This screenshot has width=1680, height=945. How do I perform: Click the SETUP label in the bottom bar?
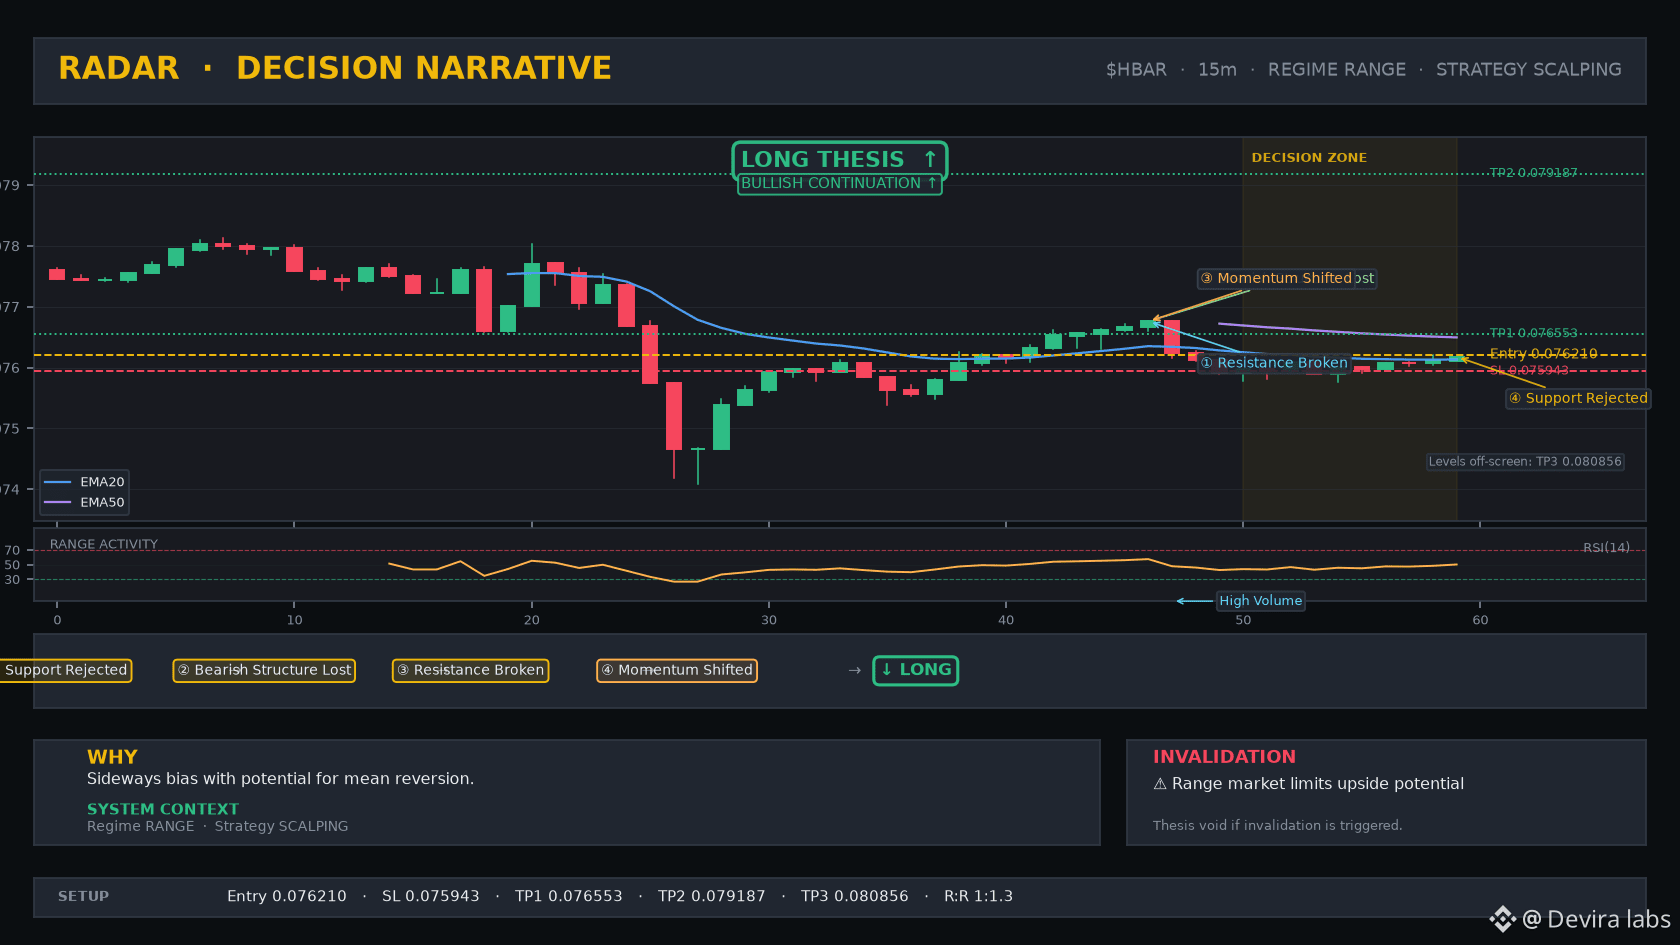[83, 896]
